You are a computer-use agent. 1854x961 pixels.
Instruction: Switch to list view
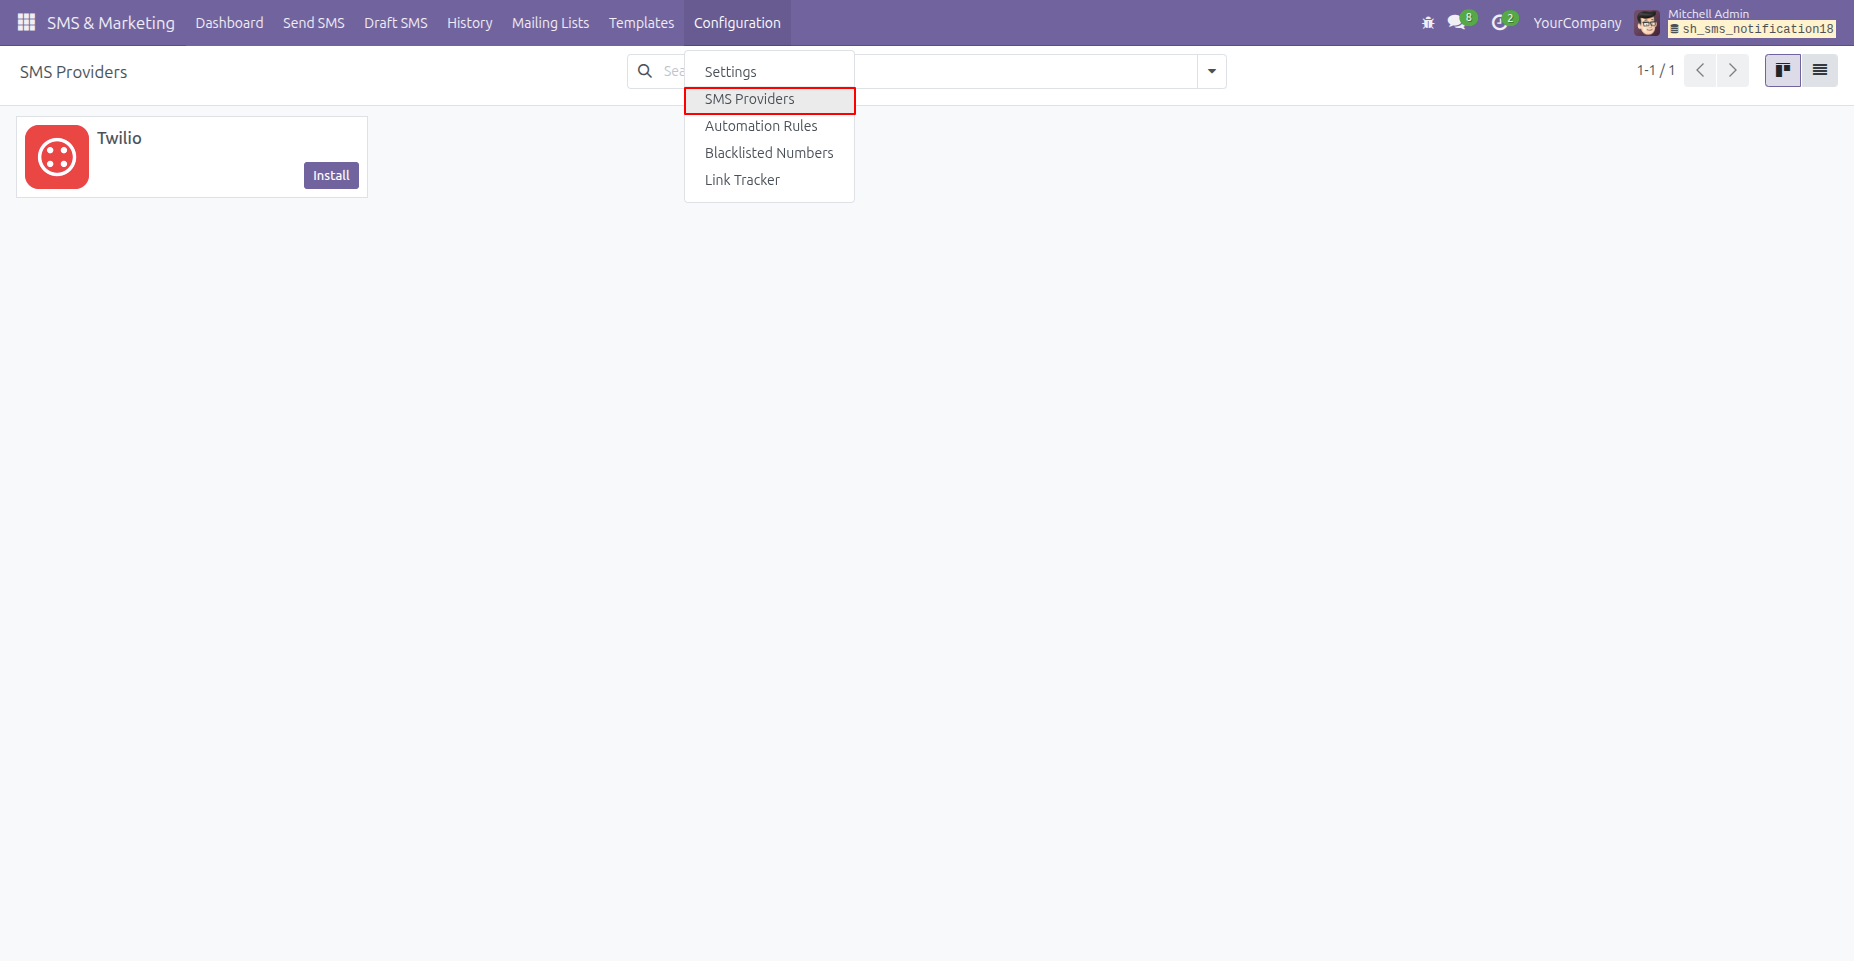(x=1820, y=71)
